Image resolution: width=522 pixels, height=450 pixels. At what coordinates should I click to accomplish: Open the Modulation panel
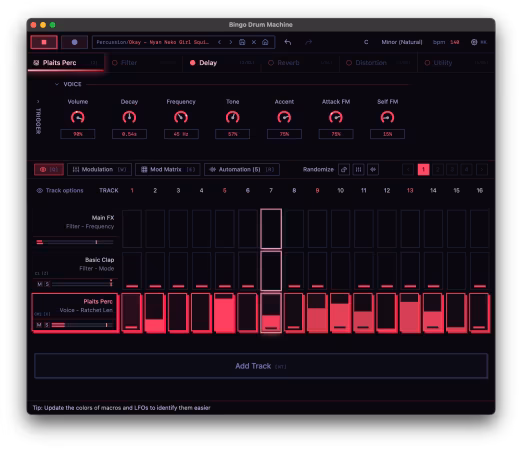click(99, 170)
